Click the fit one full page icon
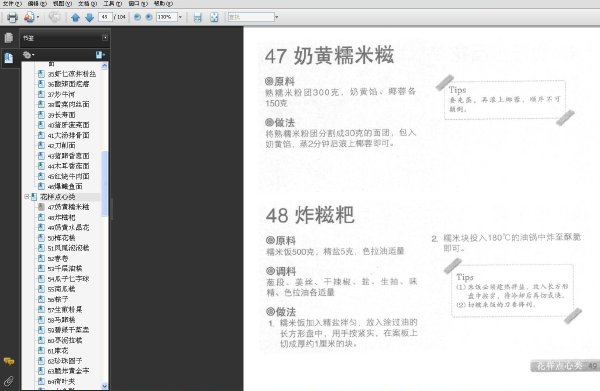Screen dimensions: 600x391 (214, 17)
